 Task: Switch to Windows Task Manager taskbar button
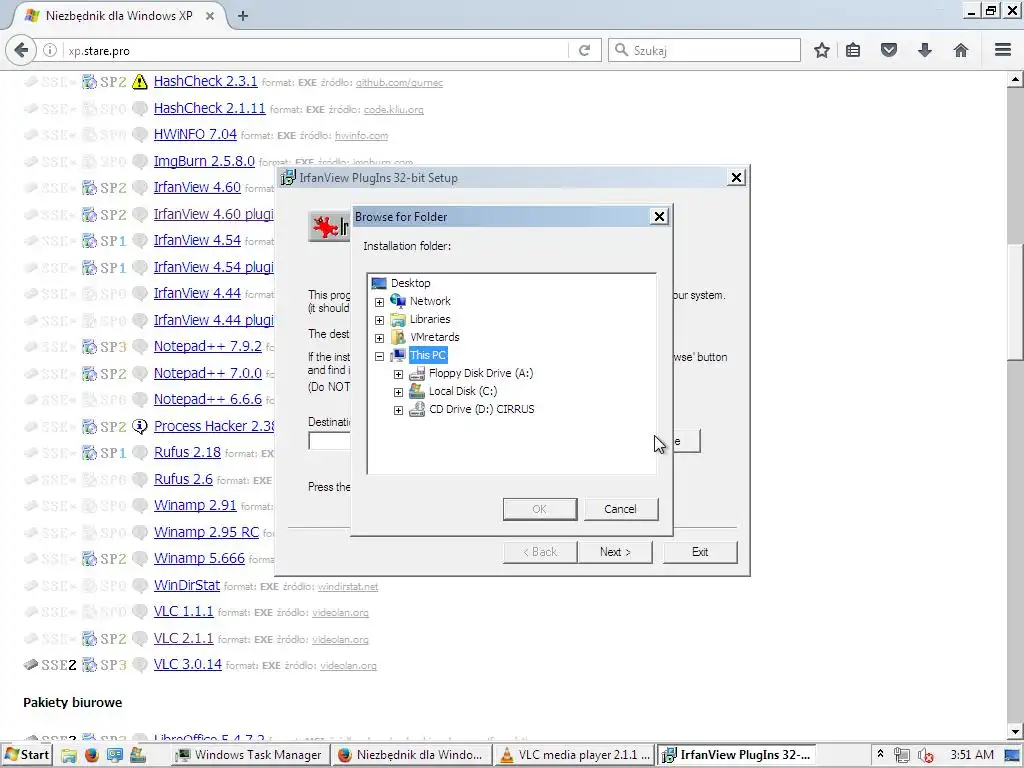click(x=249, y=755)
